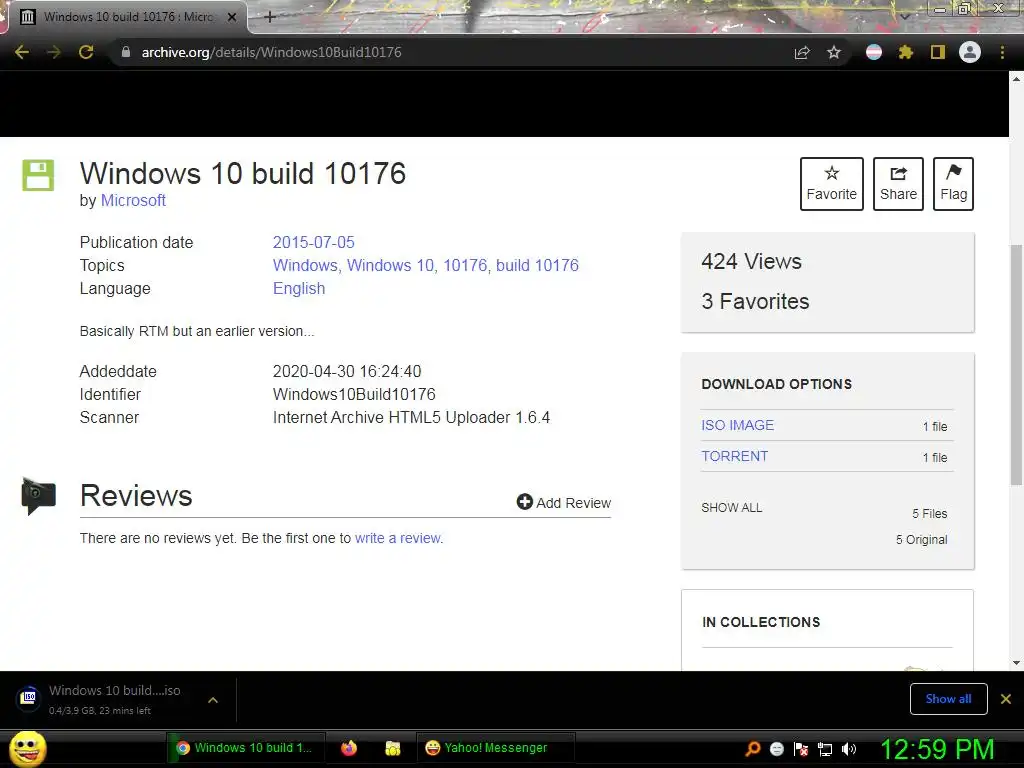View site information padlock icon
This screenshot has width=1024, height=768.
pyautogui.click(x=126, y=52)
